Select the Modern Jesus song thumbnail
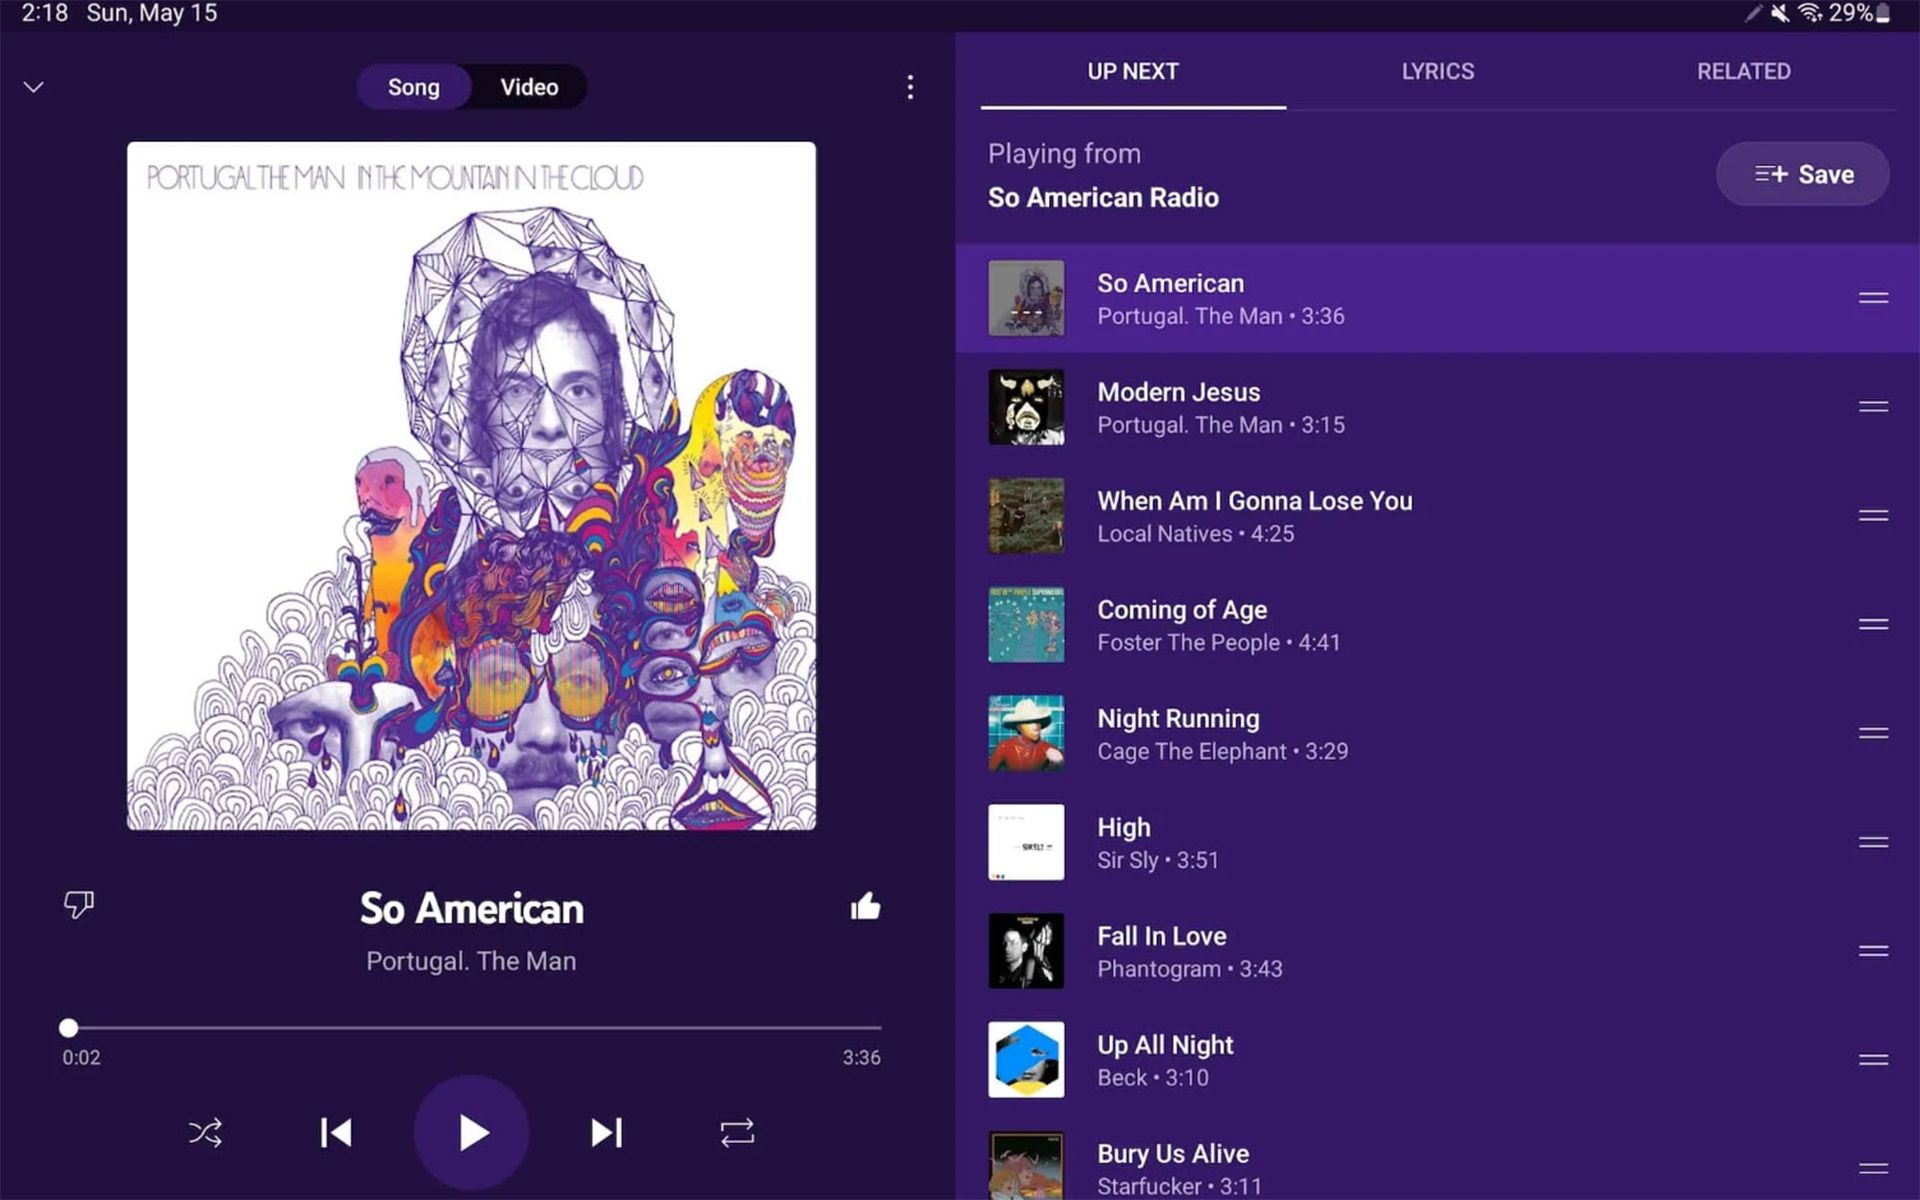 pos(1028,406)
